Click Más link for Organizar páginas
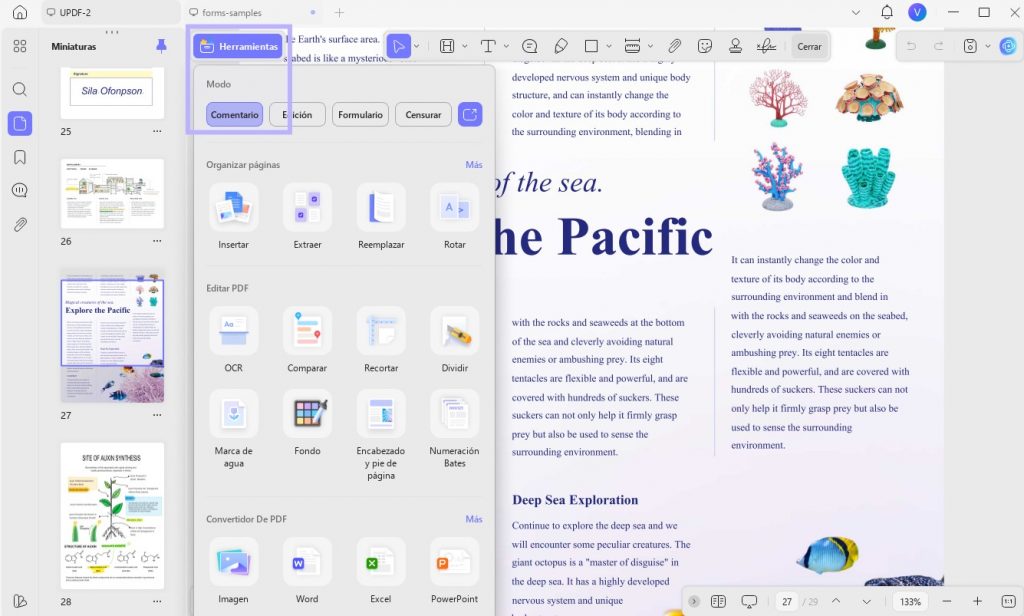Image resolution: width=1024 pixels, height=616 pixels. (474, 165)
